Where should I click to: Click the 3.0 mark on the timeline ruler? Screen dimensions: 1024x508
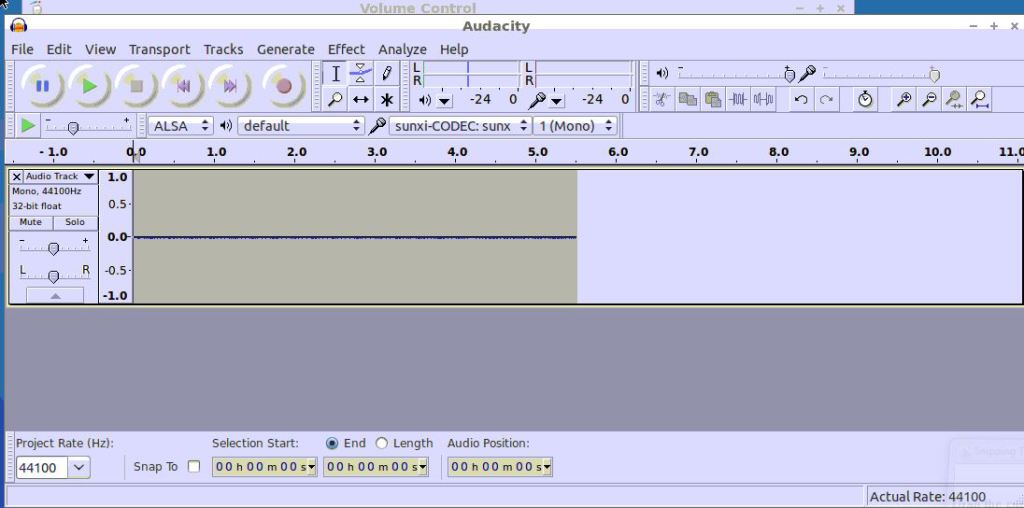377,152
